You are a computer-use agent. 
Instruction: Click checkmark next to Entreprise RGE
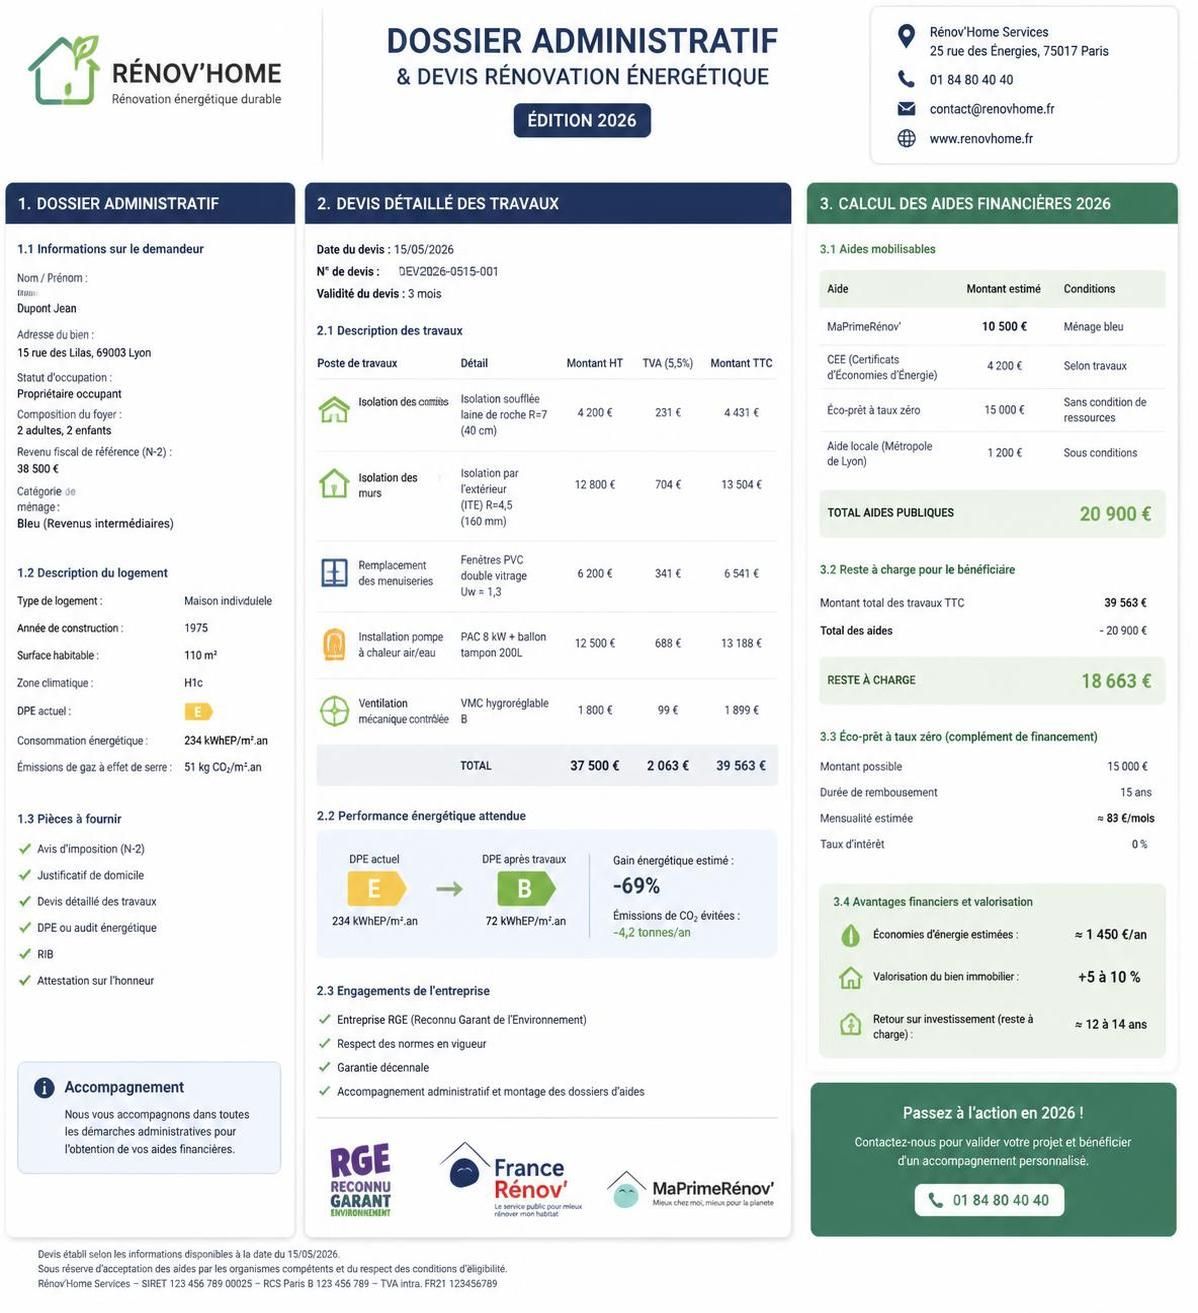pos(324,1019)
